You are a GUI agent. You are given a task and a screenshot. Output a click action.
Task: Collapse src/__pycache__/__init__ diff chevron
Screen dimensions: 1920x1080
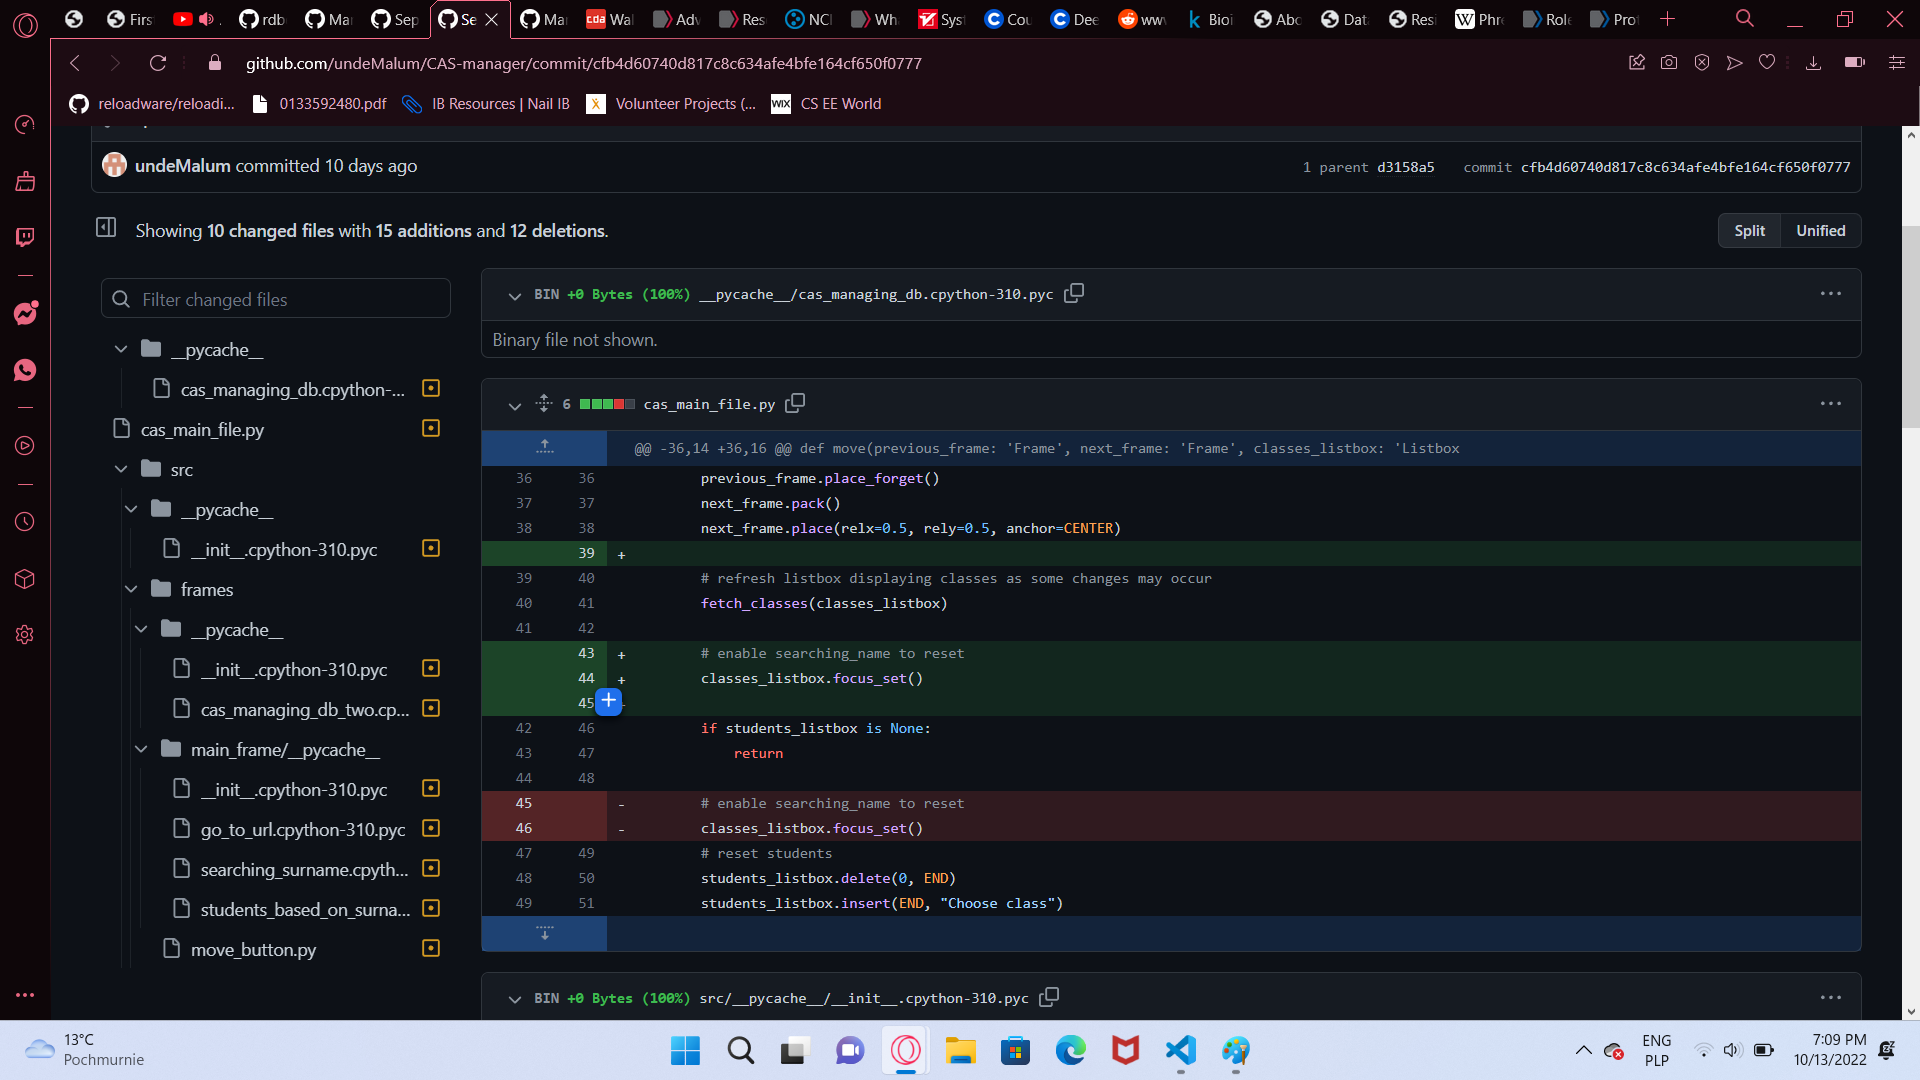pos(514,999)
